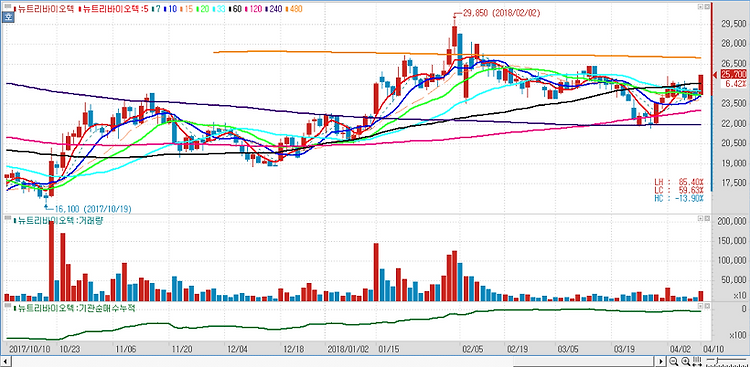Click the 22,000 price axis label
The width and height of the screenshot is (750, 367).
(733, 123)
